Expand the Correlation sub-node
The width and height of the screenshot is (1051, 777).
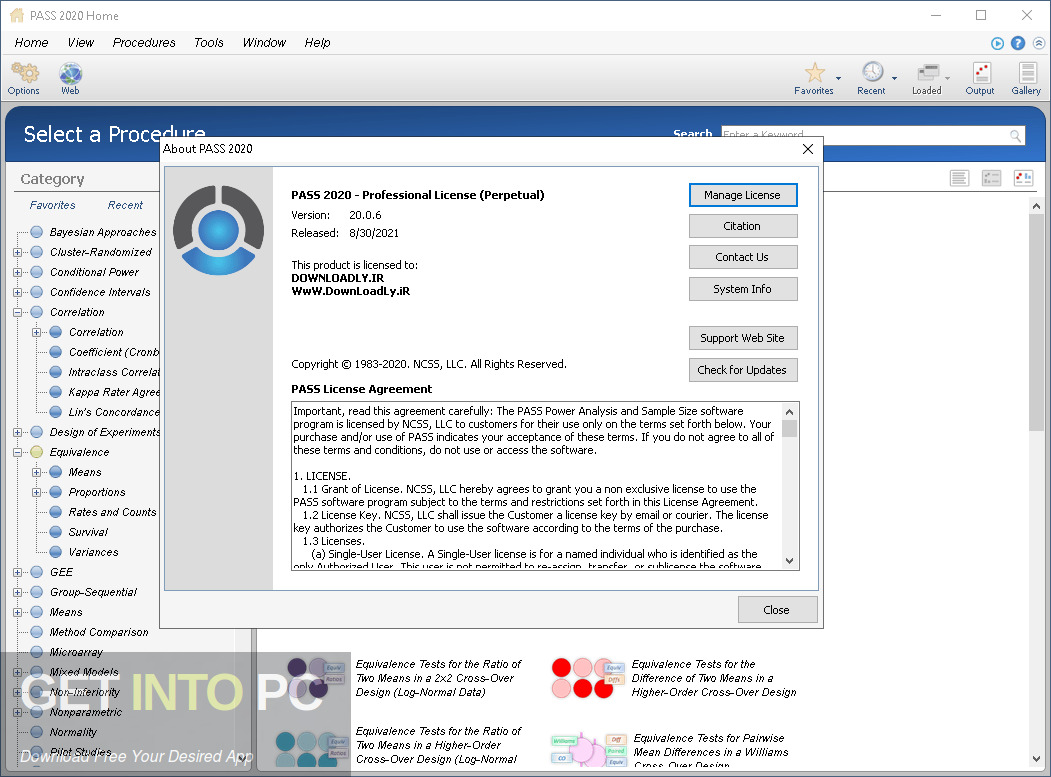click(x=36, y=333)
